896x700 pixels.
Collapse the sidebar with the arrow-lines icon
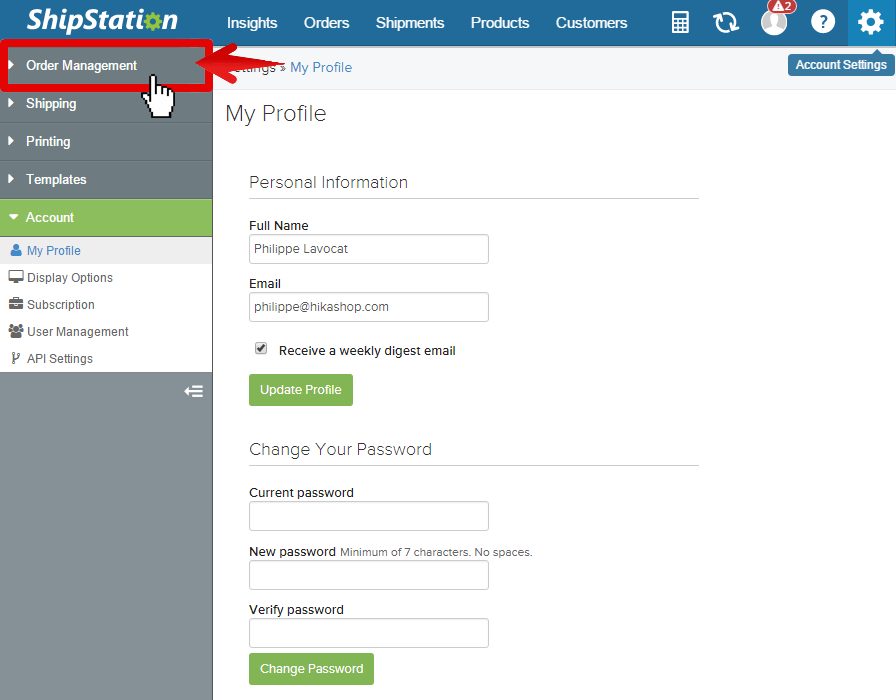click(x=194, y=391)
